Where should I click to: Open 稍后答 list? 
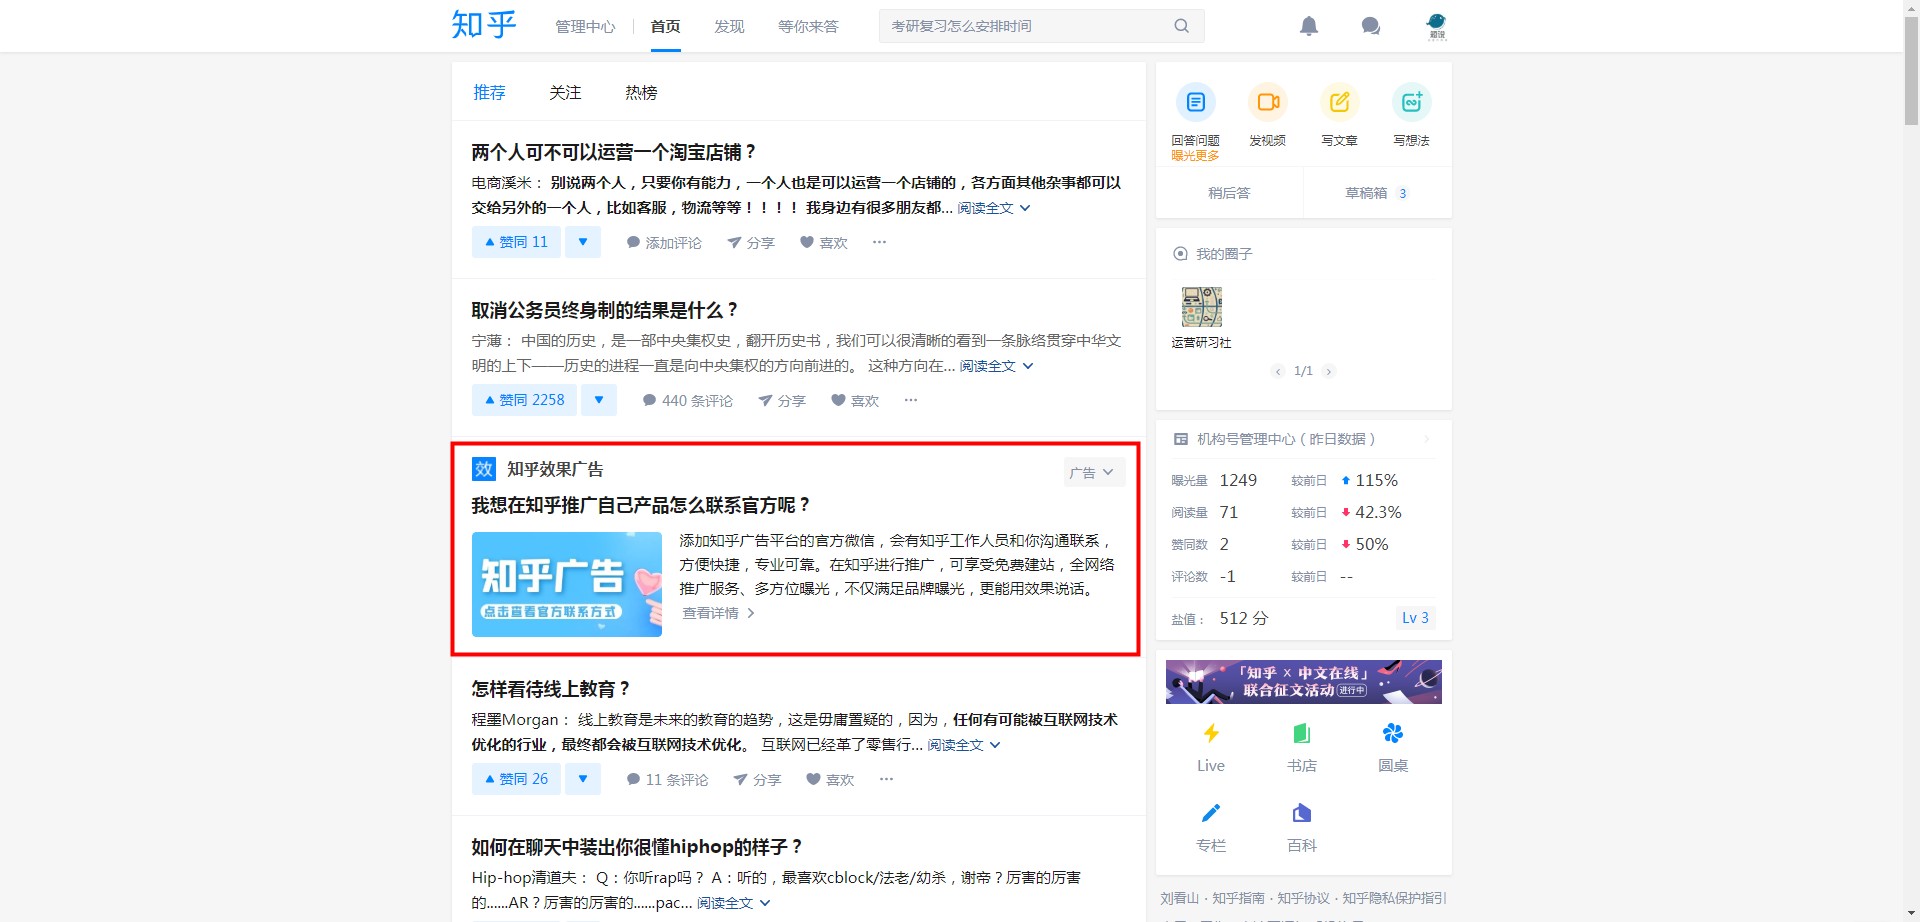(x=1229, y=193)
